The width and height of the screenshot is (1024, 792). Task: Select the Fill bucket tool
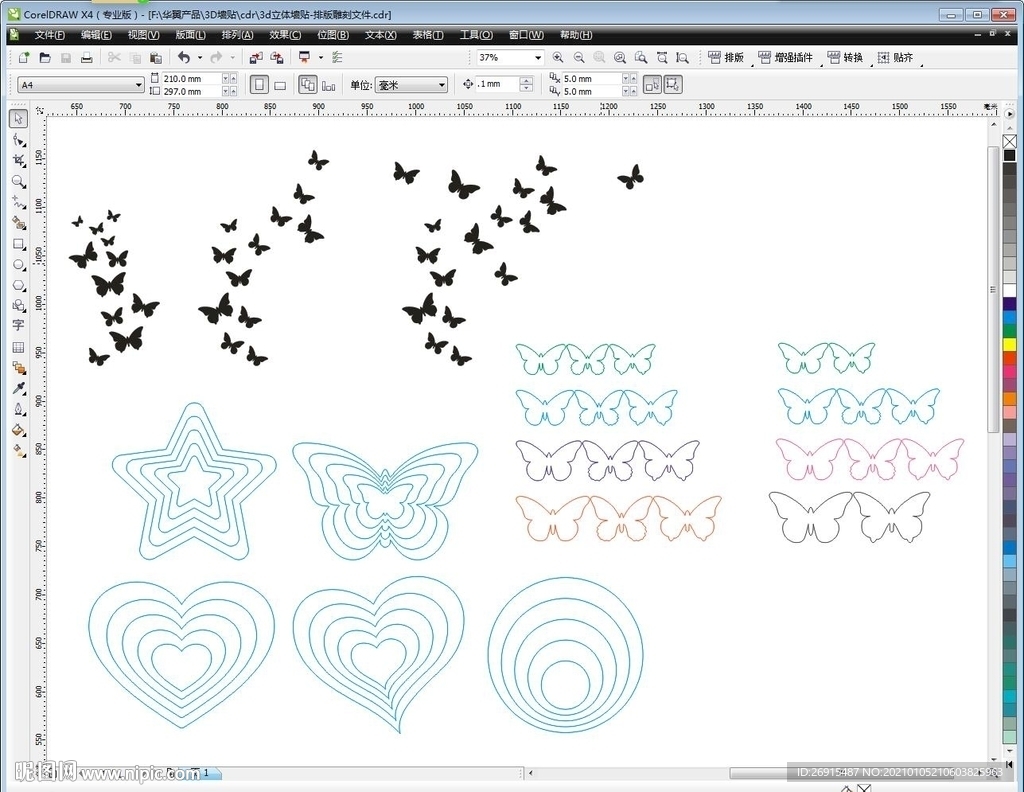tap(19, 430)
